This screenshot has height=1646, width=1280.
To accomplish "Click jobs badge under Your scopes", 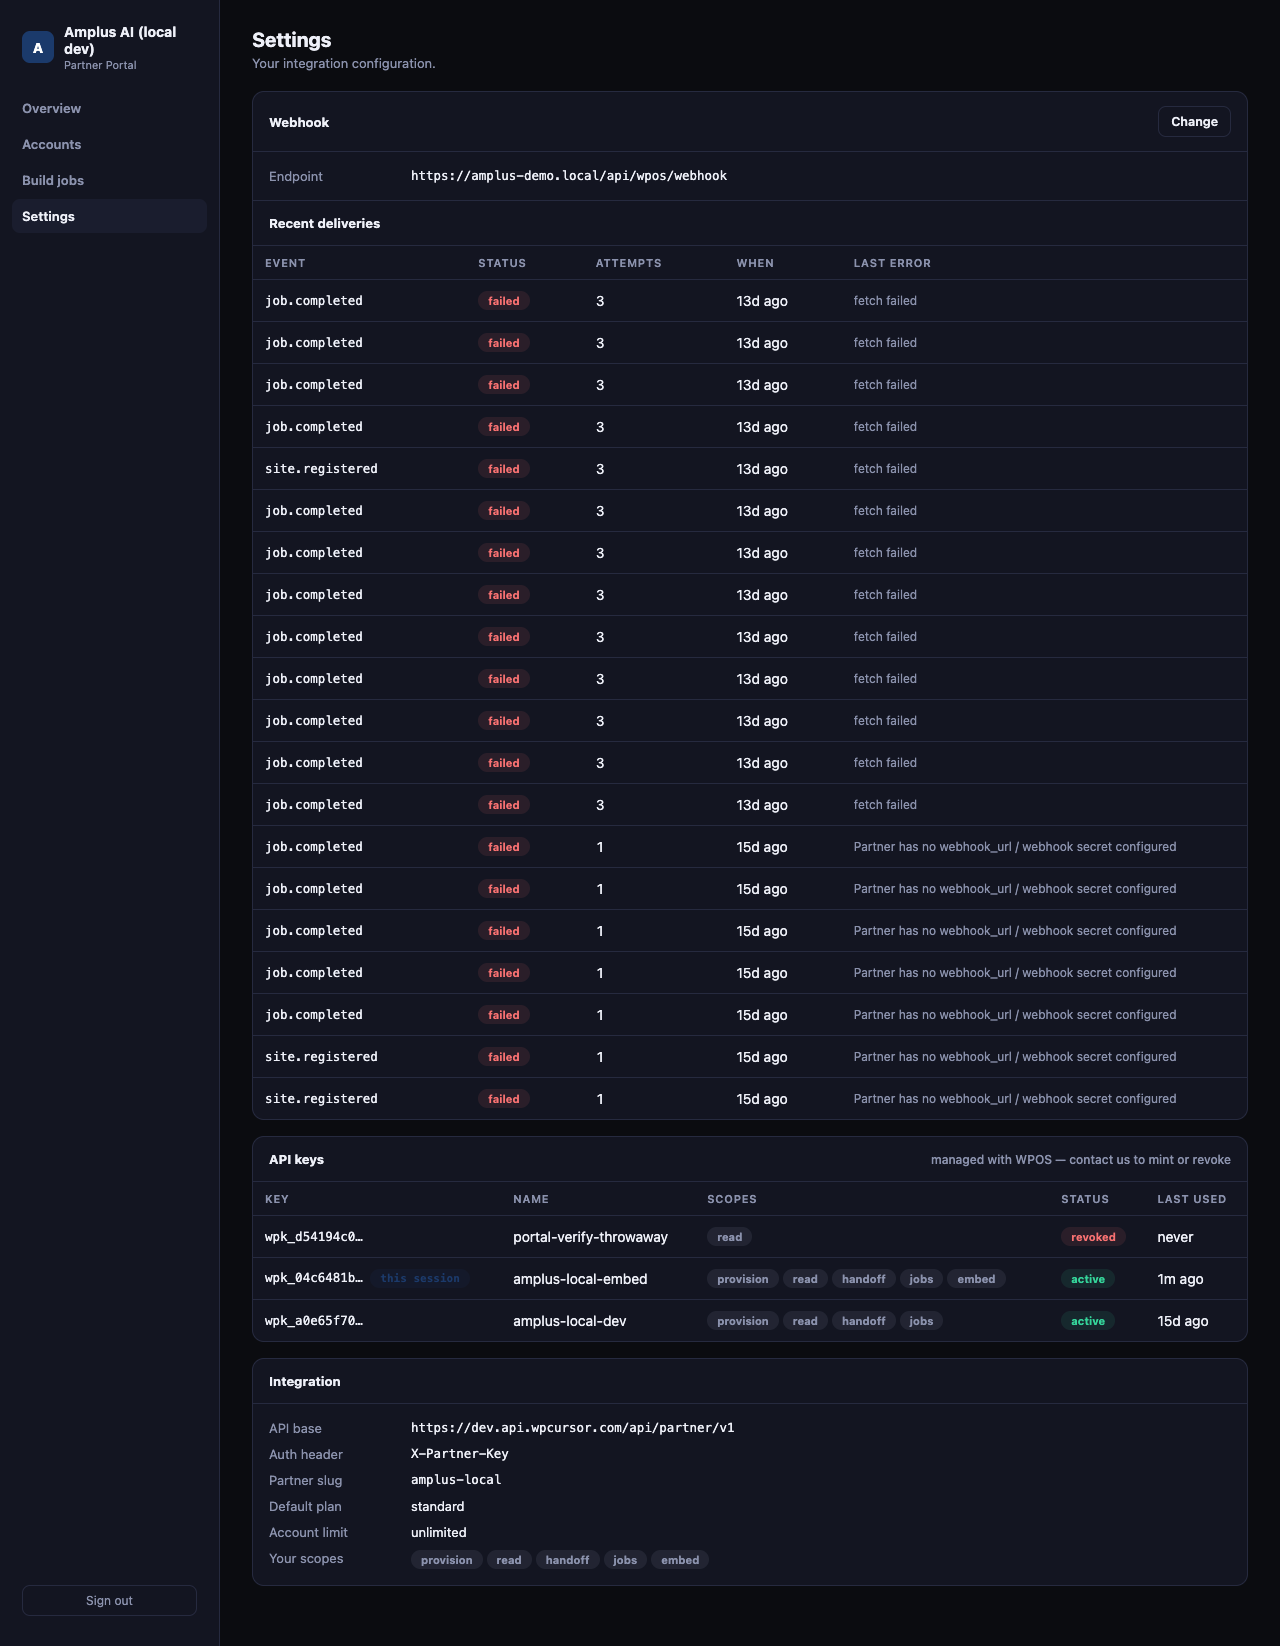I will click(x=625, y=1560).
